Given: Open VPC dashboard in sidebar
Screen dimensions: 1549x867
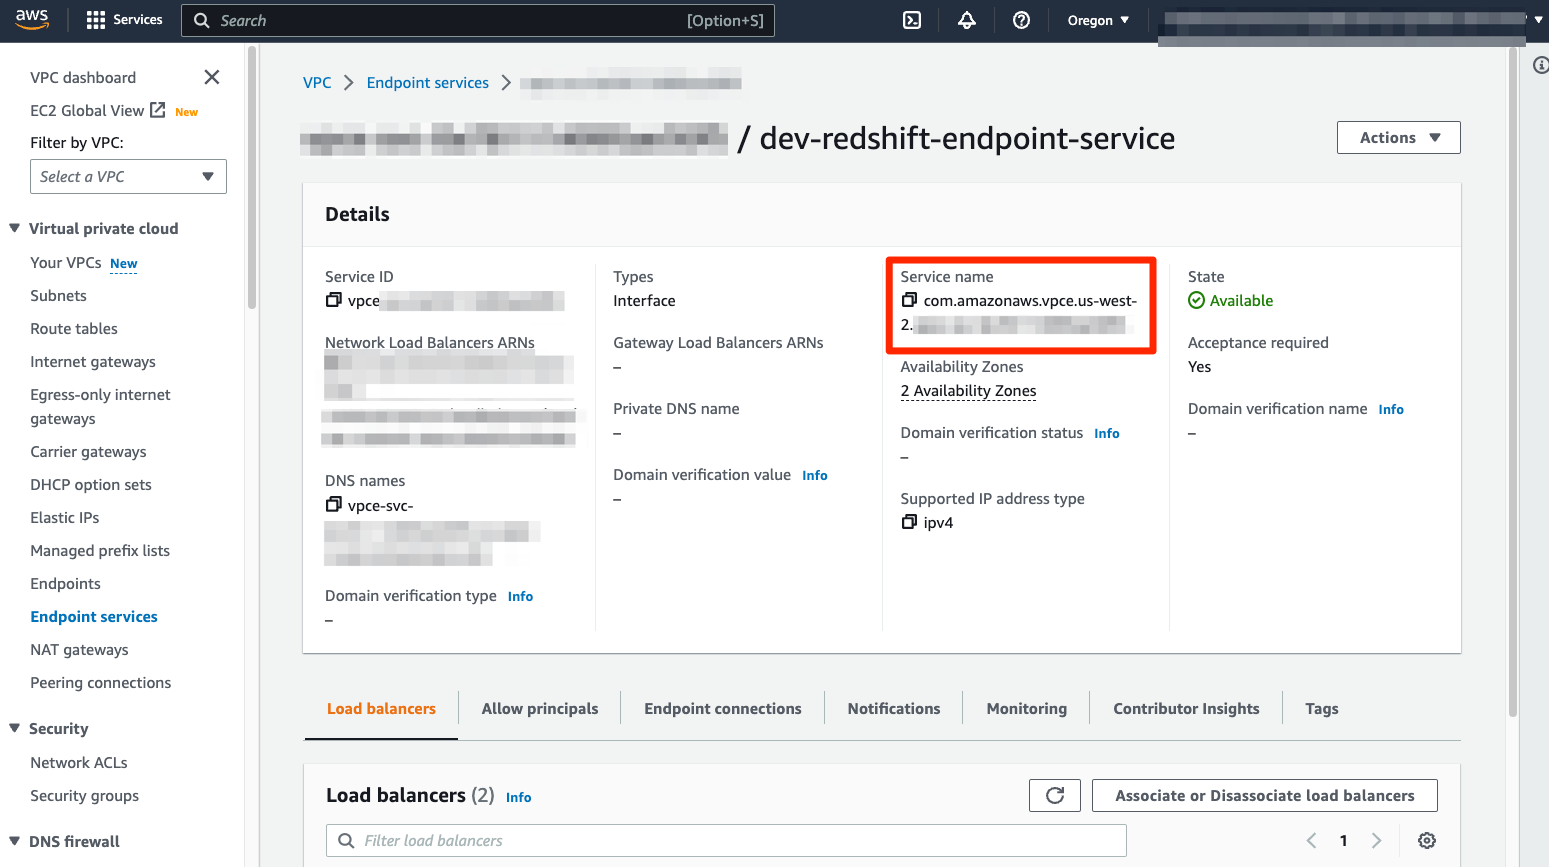Looking at the screenshot, I should click(83, 77).
